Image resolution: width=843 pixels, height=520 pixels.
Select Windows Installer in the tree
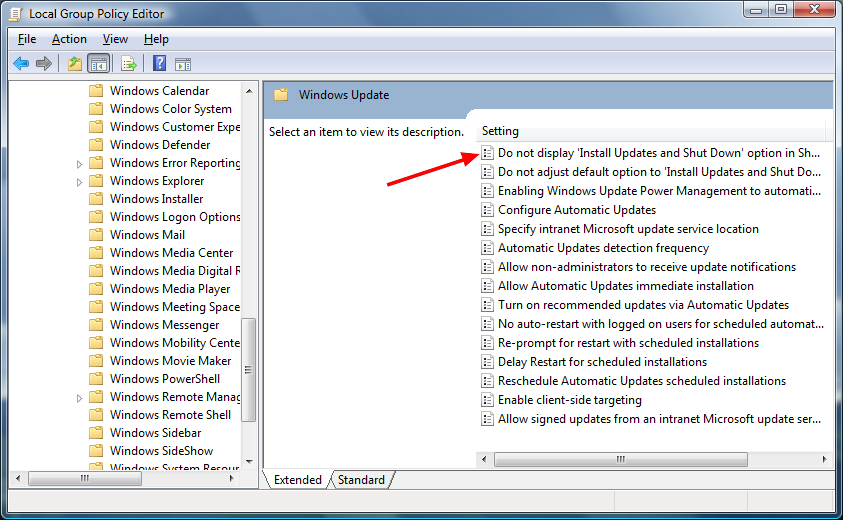tap(156, 199)
